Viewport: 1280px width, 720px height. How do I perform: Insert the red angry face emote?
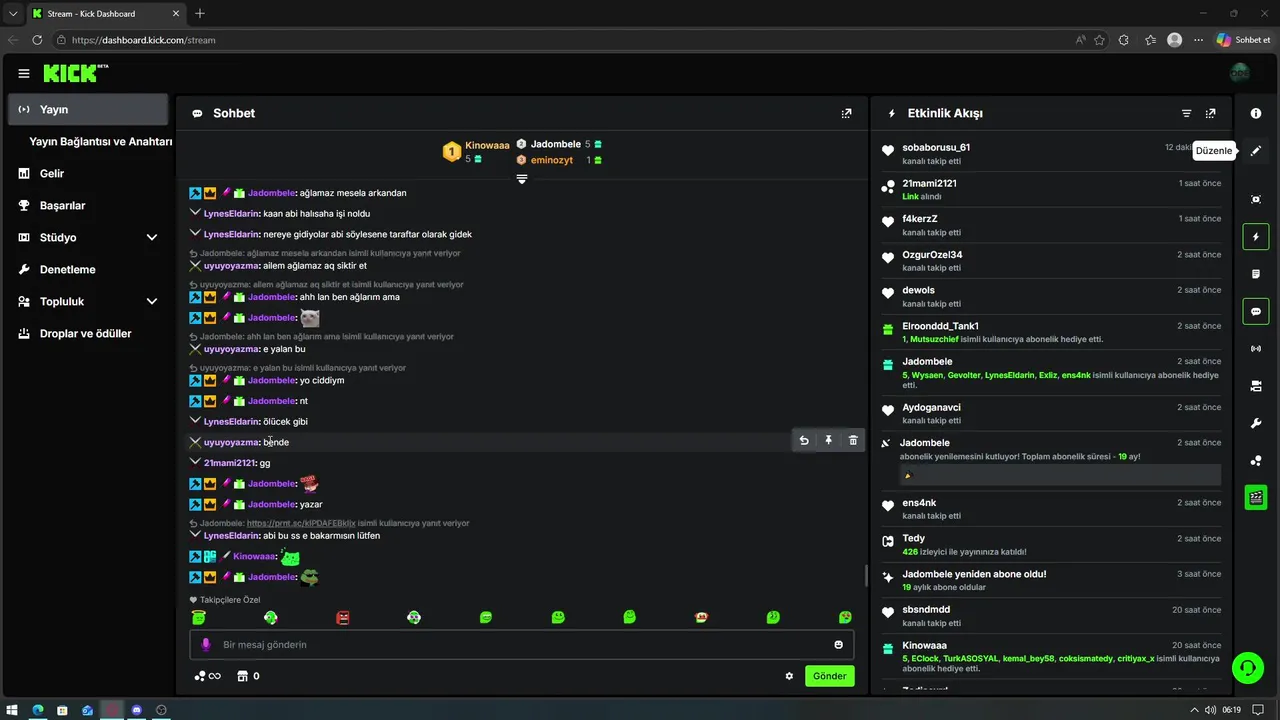point(343,617)
